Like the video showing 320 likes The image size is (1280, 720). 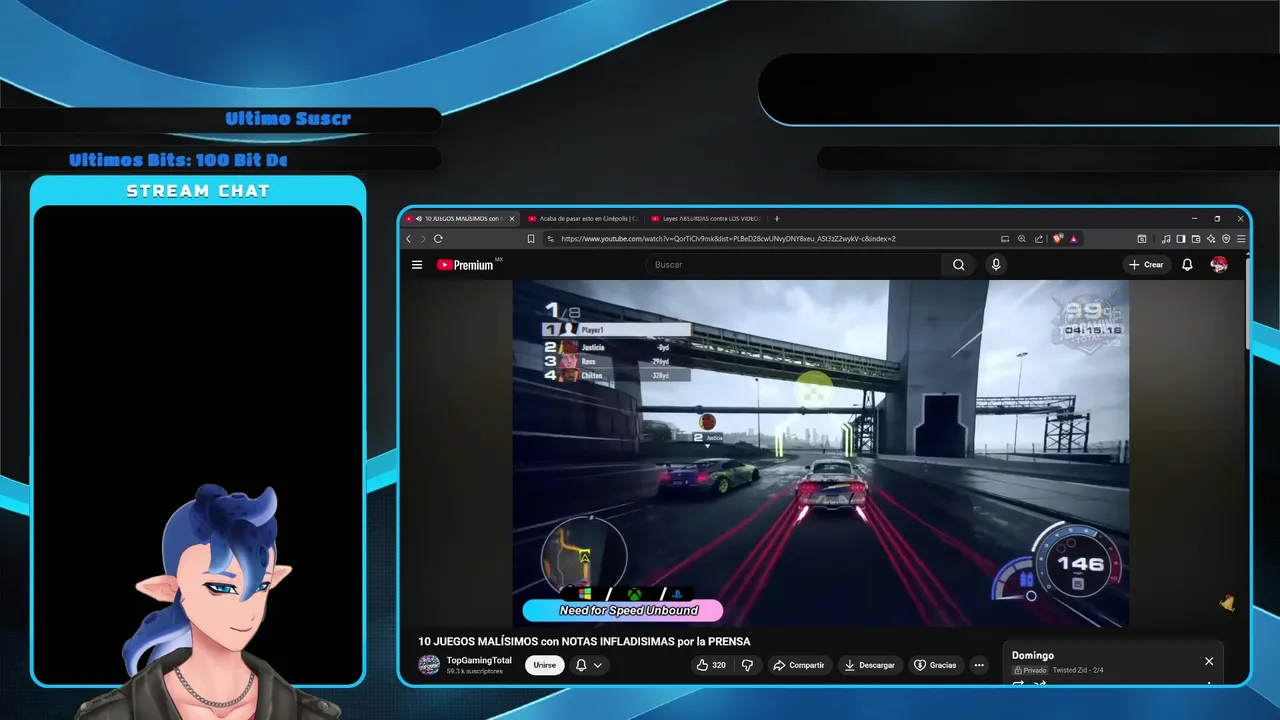click(x=711, y=665)
